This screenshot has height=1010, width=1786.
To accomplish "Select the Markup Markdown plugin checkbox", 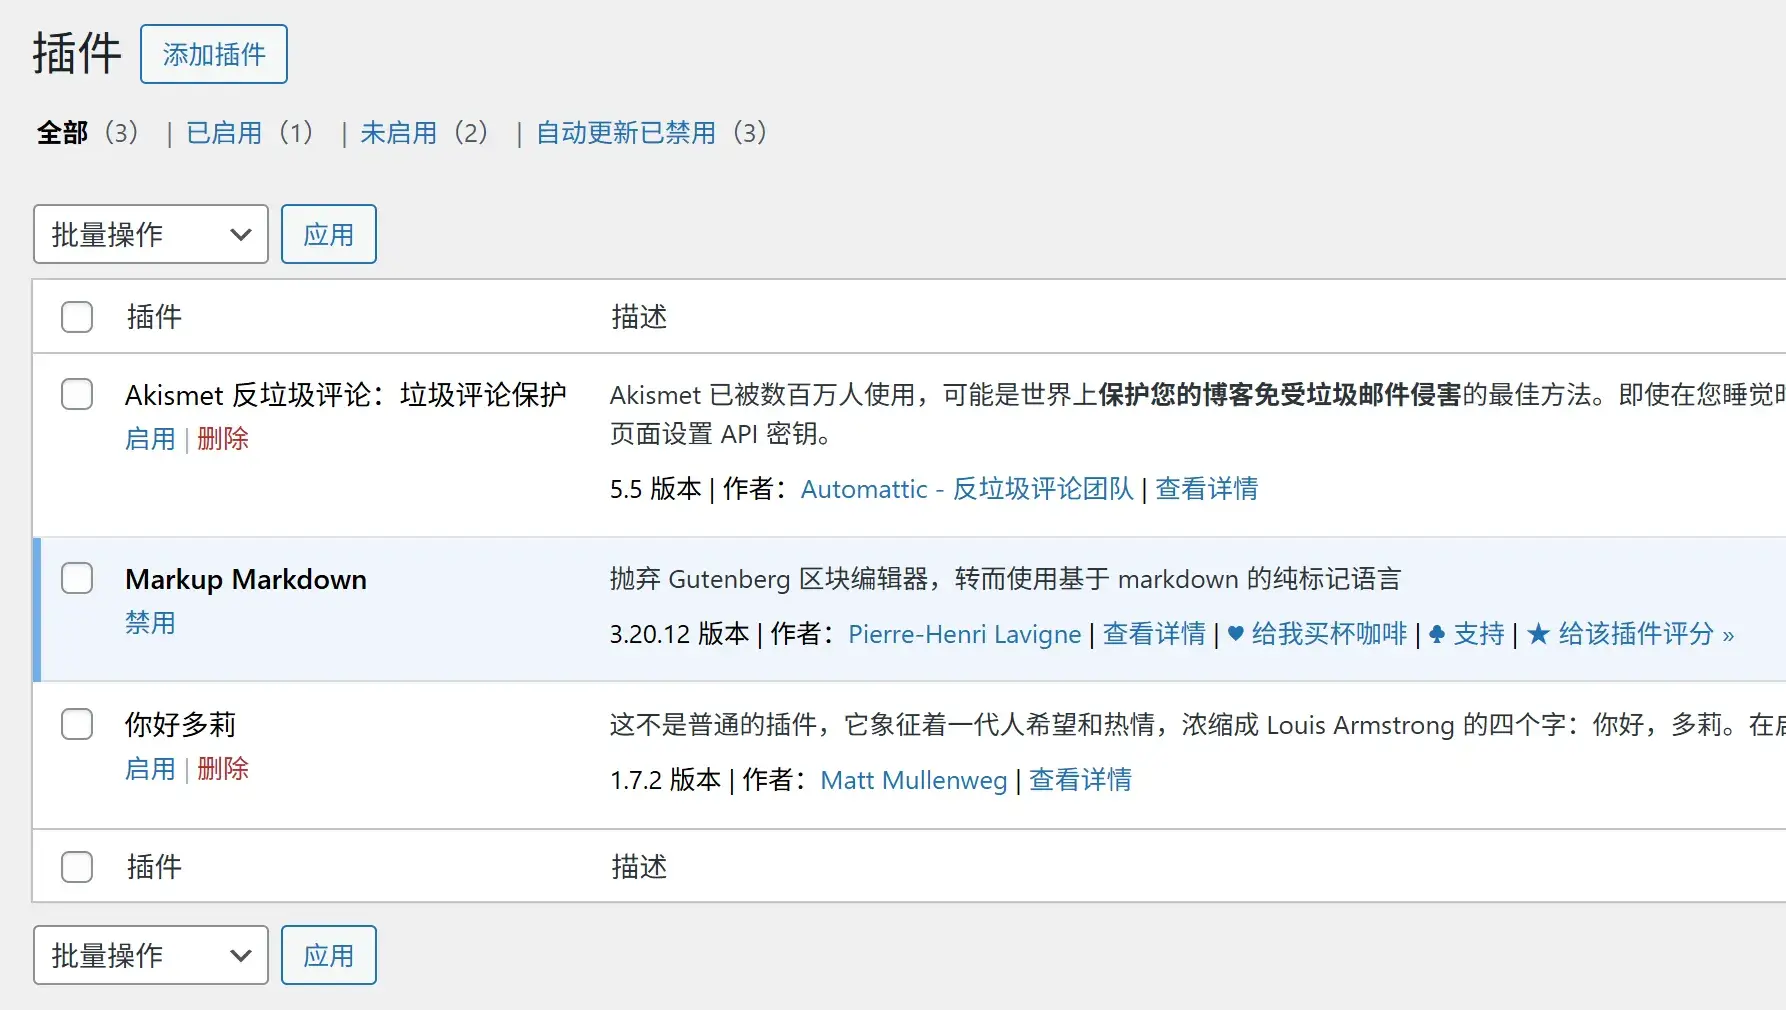I will click(x=77, y=578).
